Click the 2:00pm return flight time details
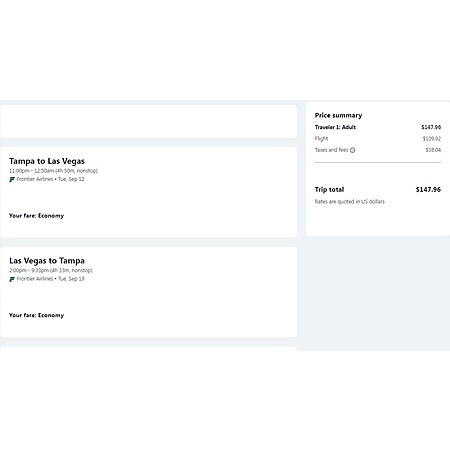This screenshot has width=450, height=450. pyautogui.click(x=51, y=270)
